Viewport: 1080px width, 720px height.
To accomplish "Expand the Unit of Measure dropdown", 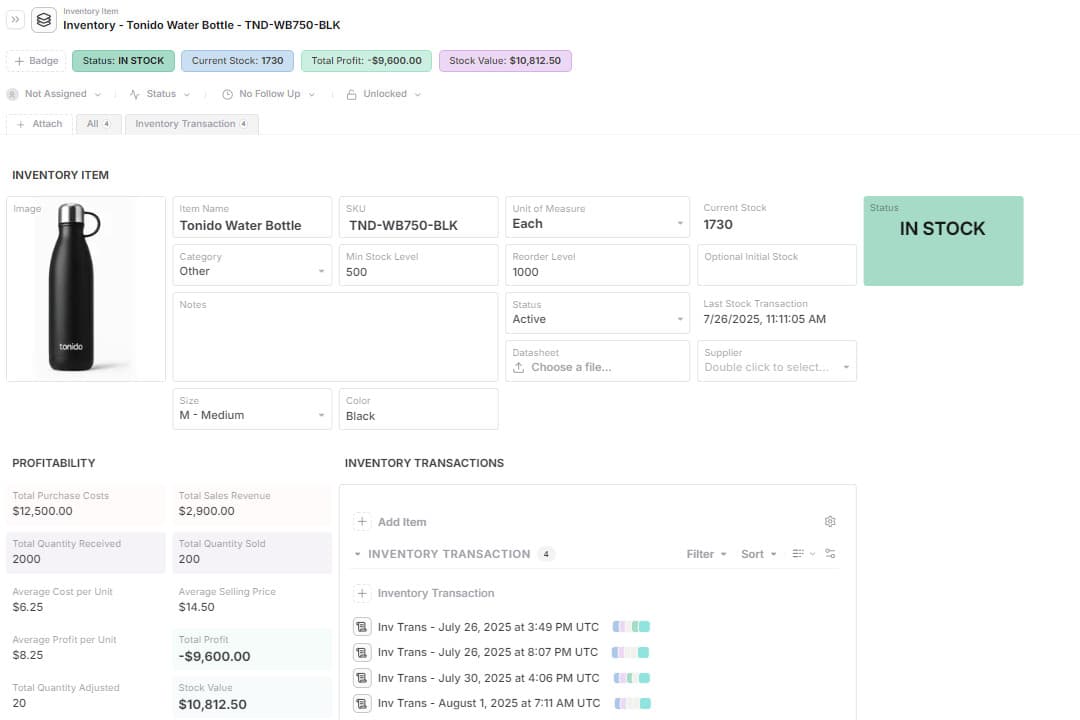I will tap(680, 224).
